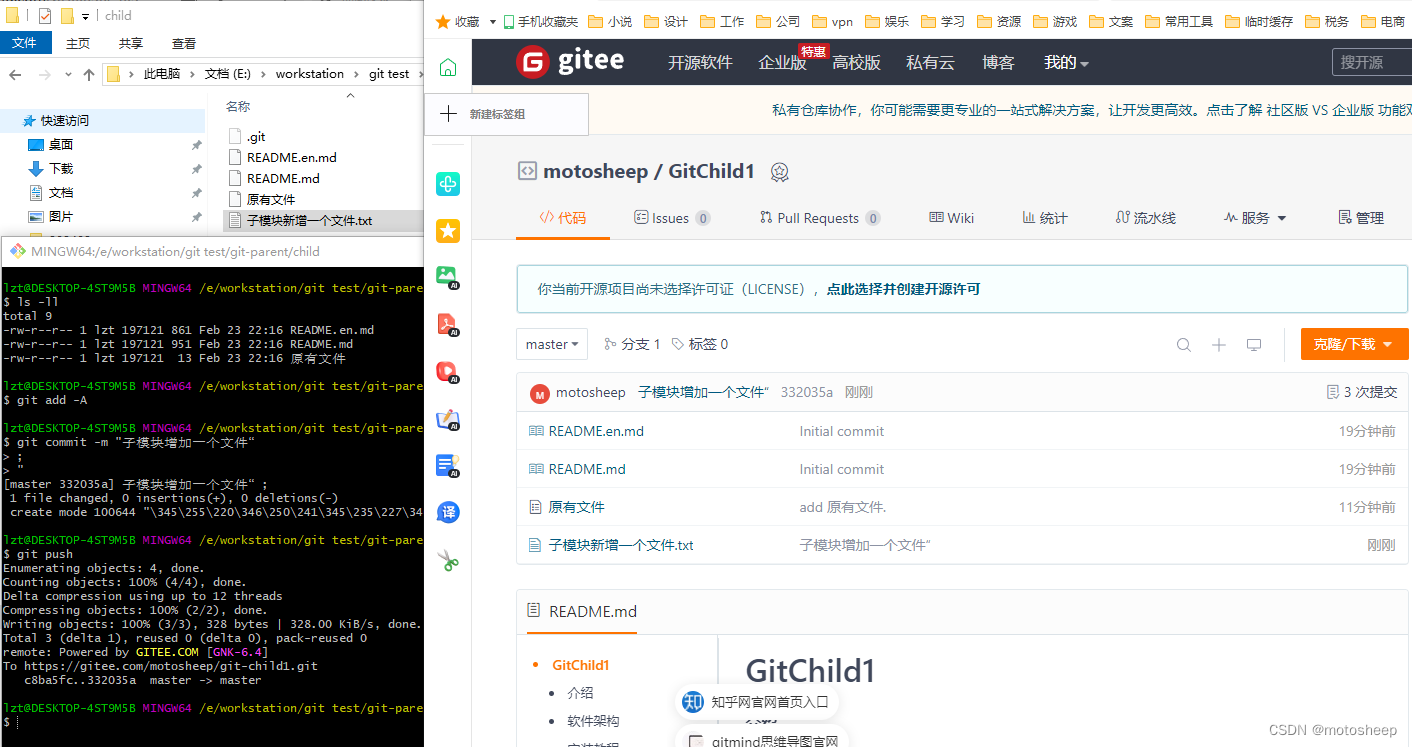Open the AI video tool in sidebar
Image resolution: width=1412 pixels, height=747 pixels.
click(x=448, y=371)
